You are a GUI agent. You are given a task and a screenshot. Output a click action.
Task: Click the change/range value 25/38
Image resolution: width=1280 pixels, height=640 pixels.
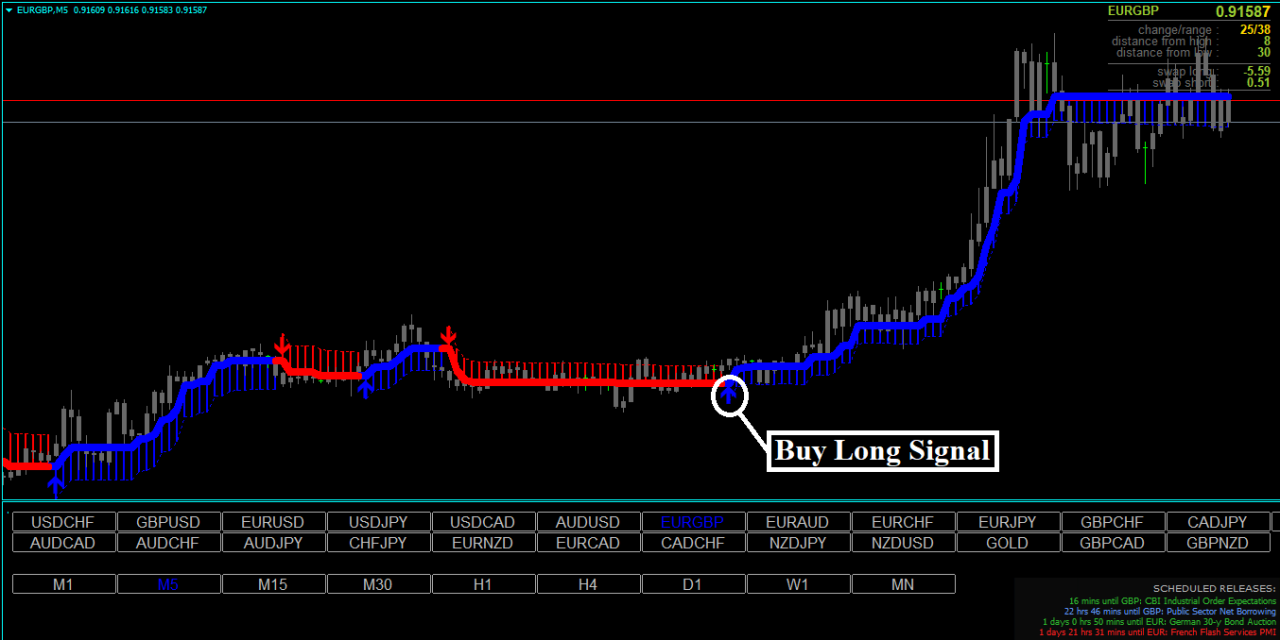pos(1255,30)
